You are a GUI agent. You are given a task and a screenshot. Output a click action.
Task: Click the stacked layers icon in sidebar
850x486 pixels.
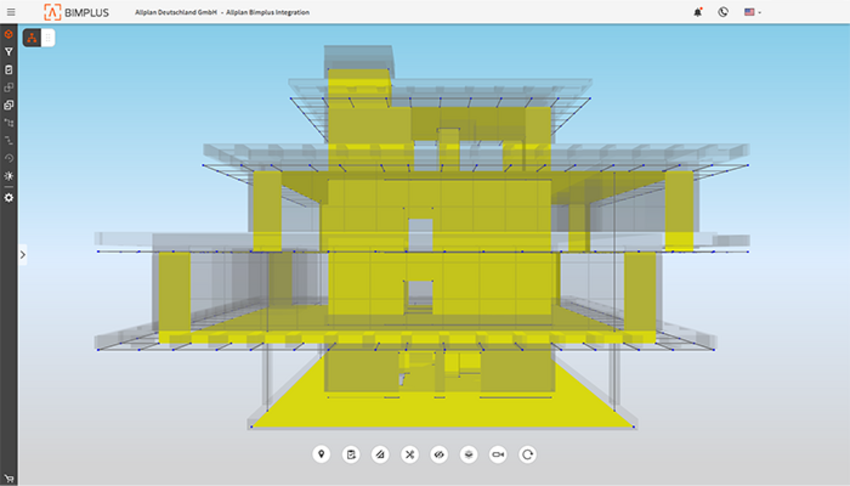click(x=9, y=105)
